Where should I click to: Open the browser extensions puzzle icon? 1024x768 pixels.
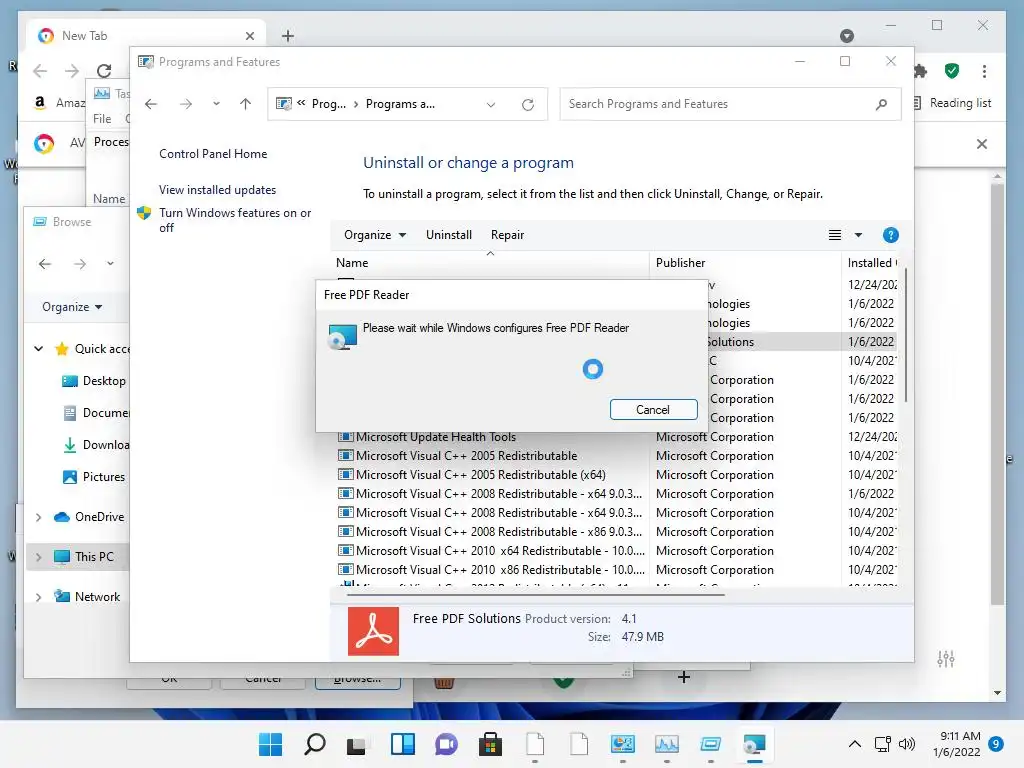coord(921,71)
